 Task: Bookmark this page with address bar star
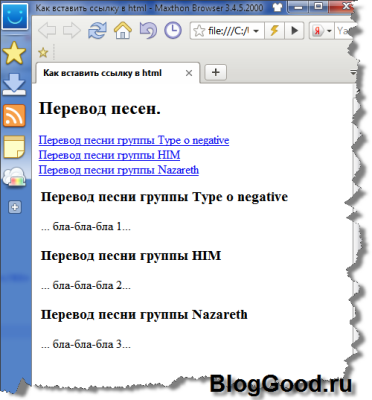coord(199,31)
